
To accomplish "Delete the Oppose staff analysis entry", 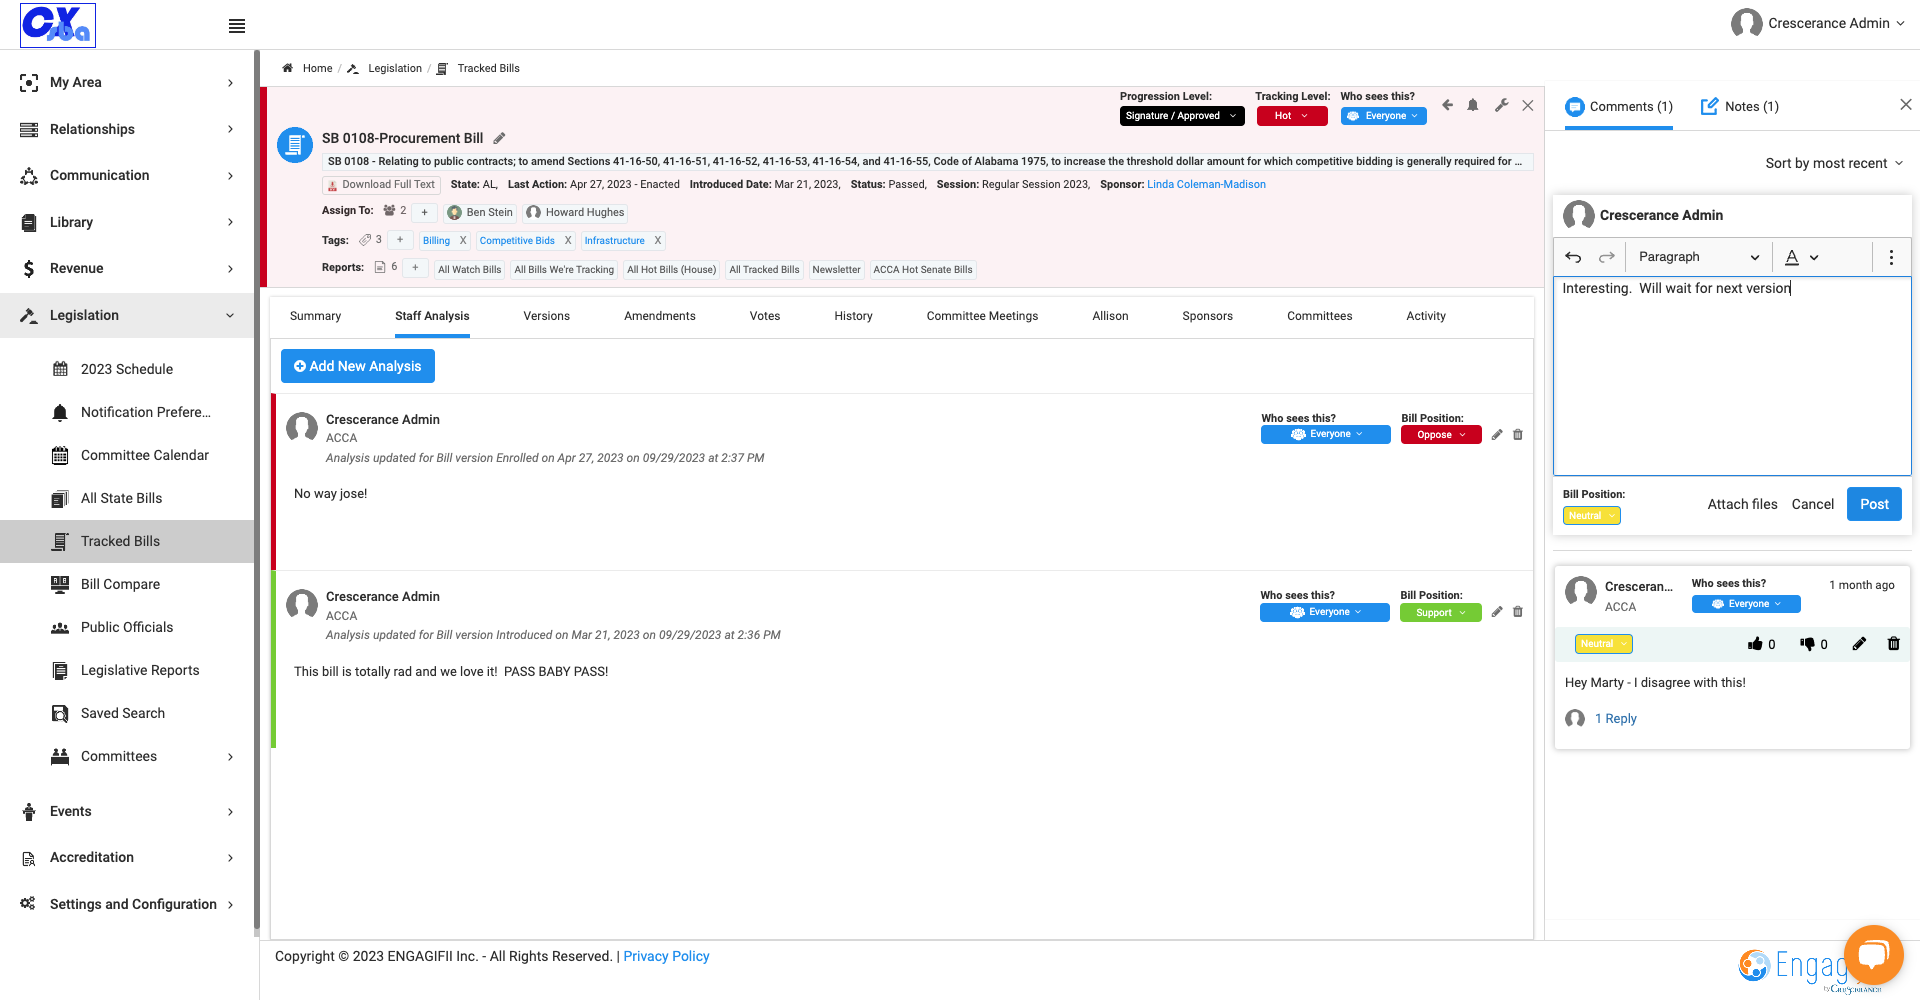I will point(1518,435).
